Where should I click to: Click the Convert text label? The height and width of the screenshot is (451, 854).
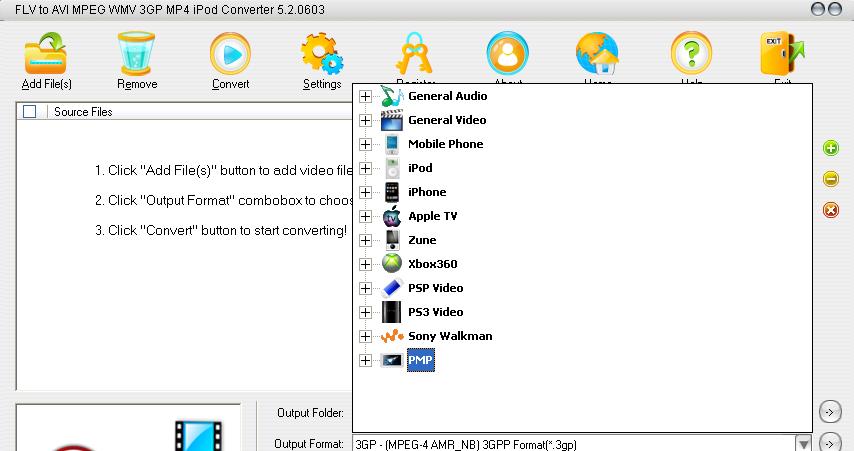pyautogui.click(x=230, y=84)
